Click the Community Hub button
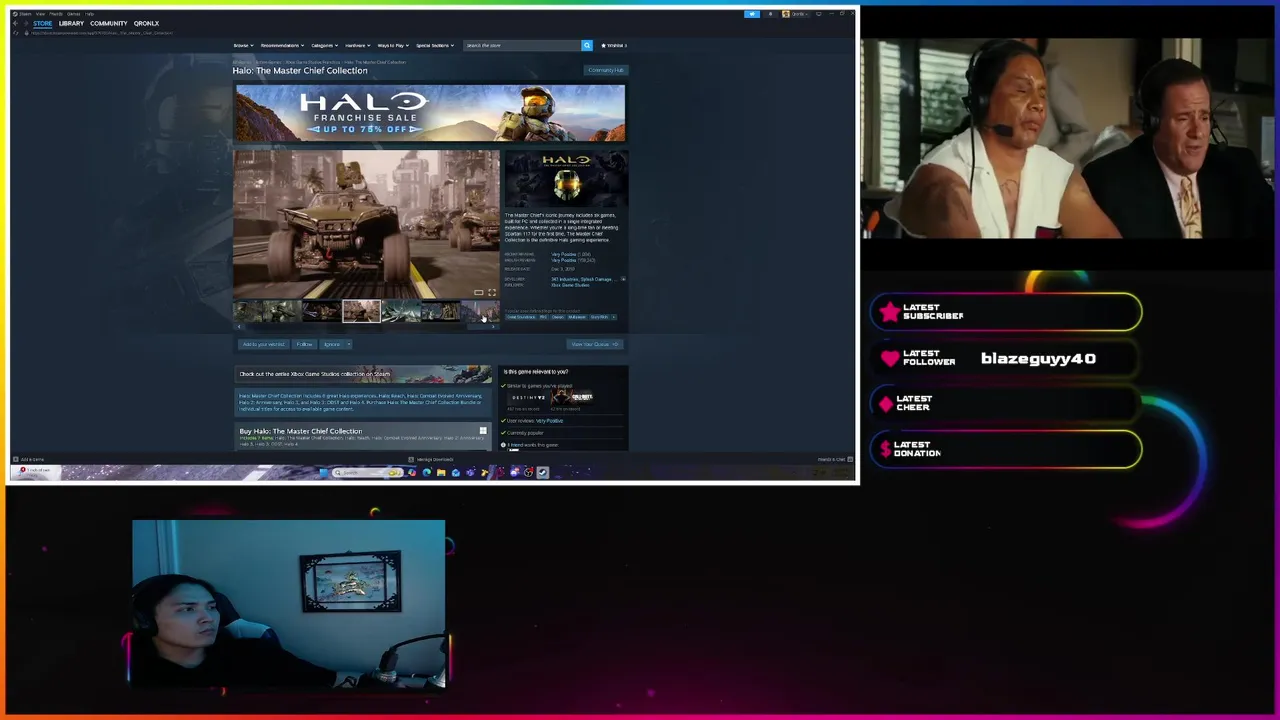This screenshot has width=1280, height=720. (x=606, y=70)
